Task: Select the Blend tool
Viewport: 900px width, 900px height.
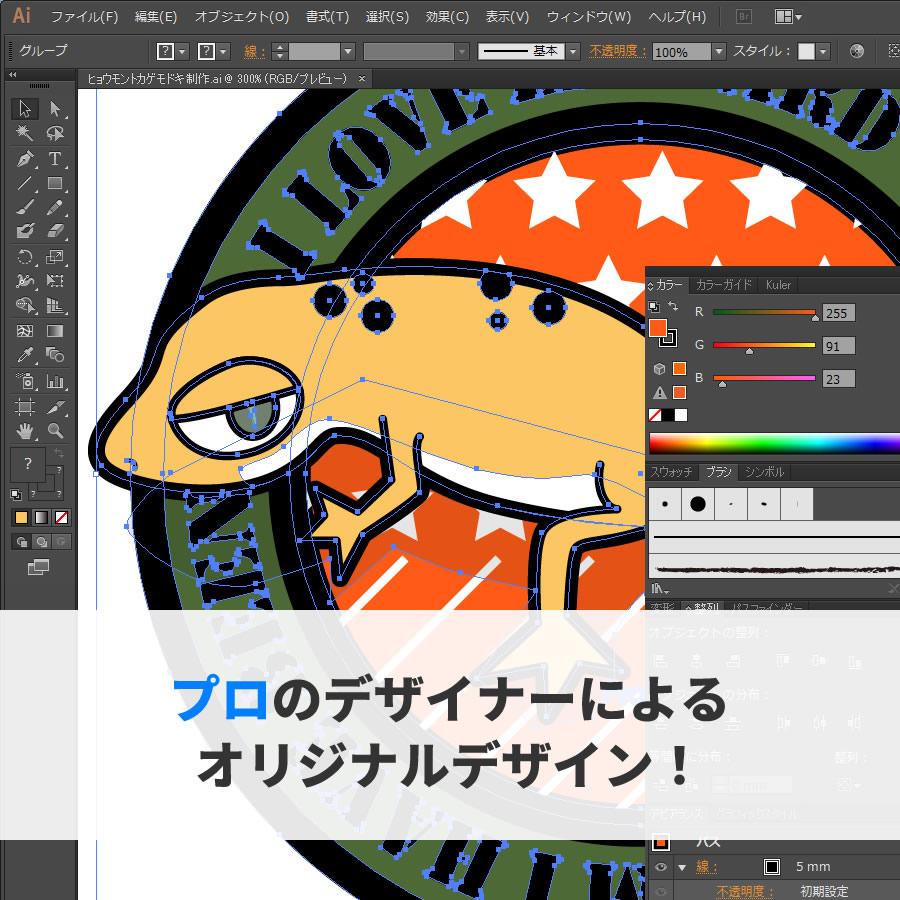Action: (x=55, y=355)
